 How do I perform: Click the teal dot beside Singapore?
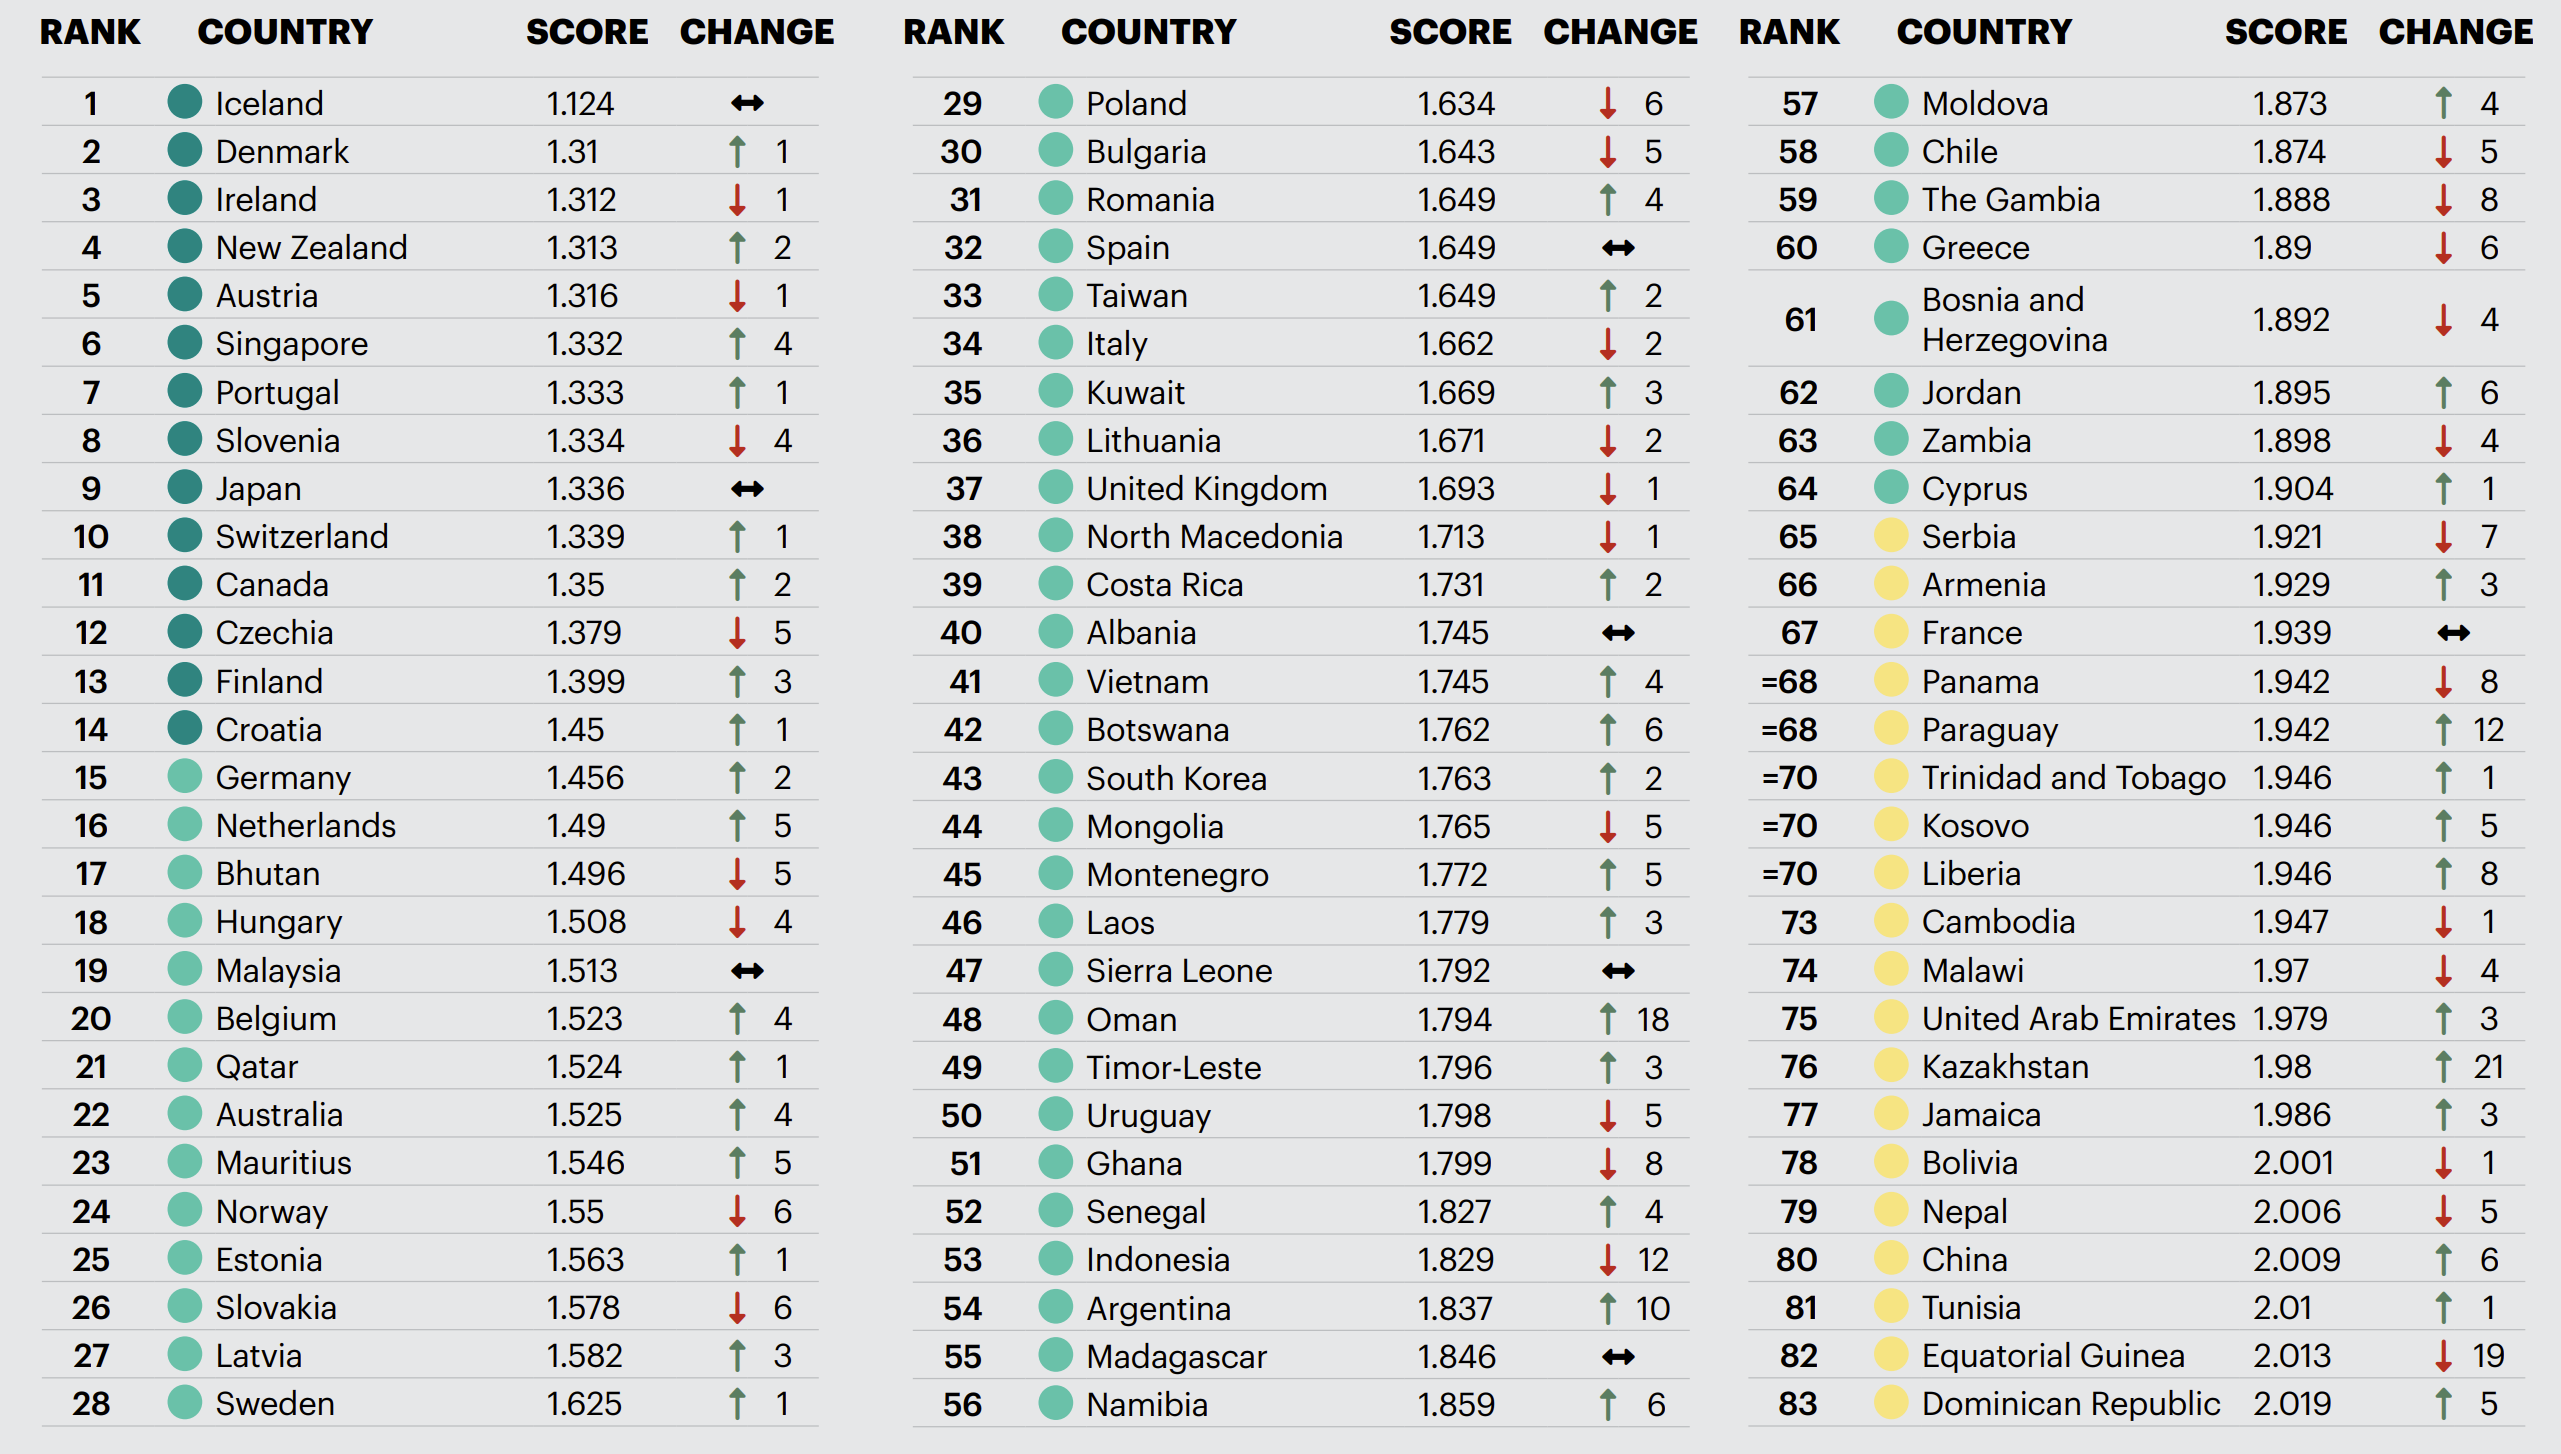point(185,342)
